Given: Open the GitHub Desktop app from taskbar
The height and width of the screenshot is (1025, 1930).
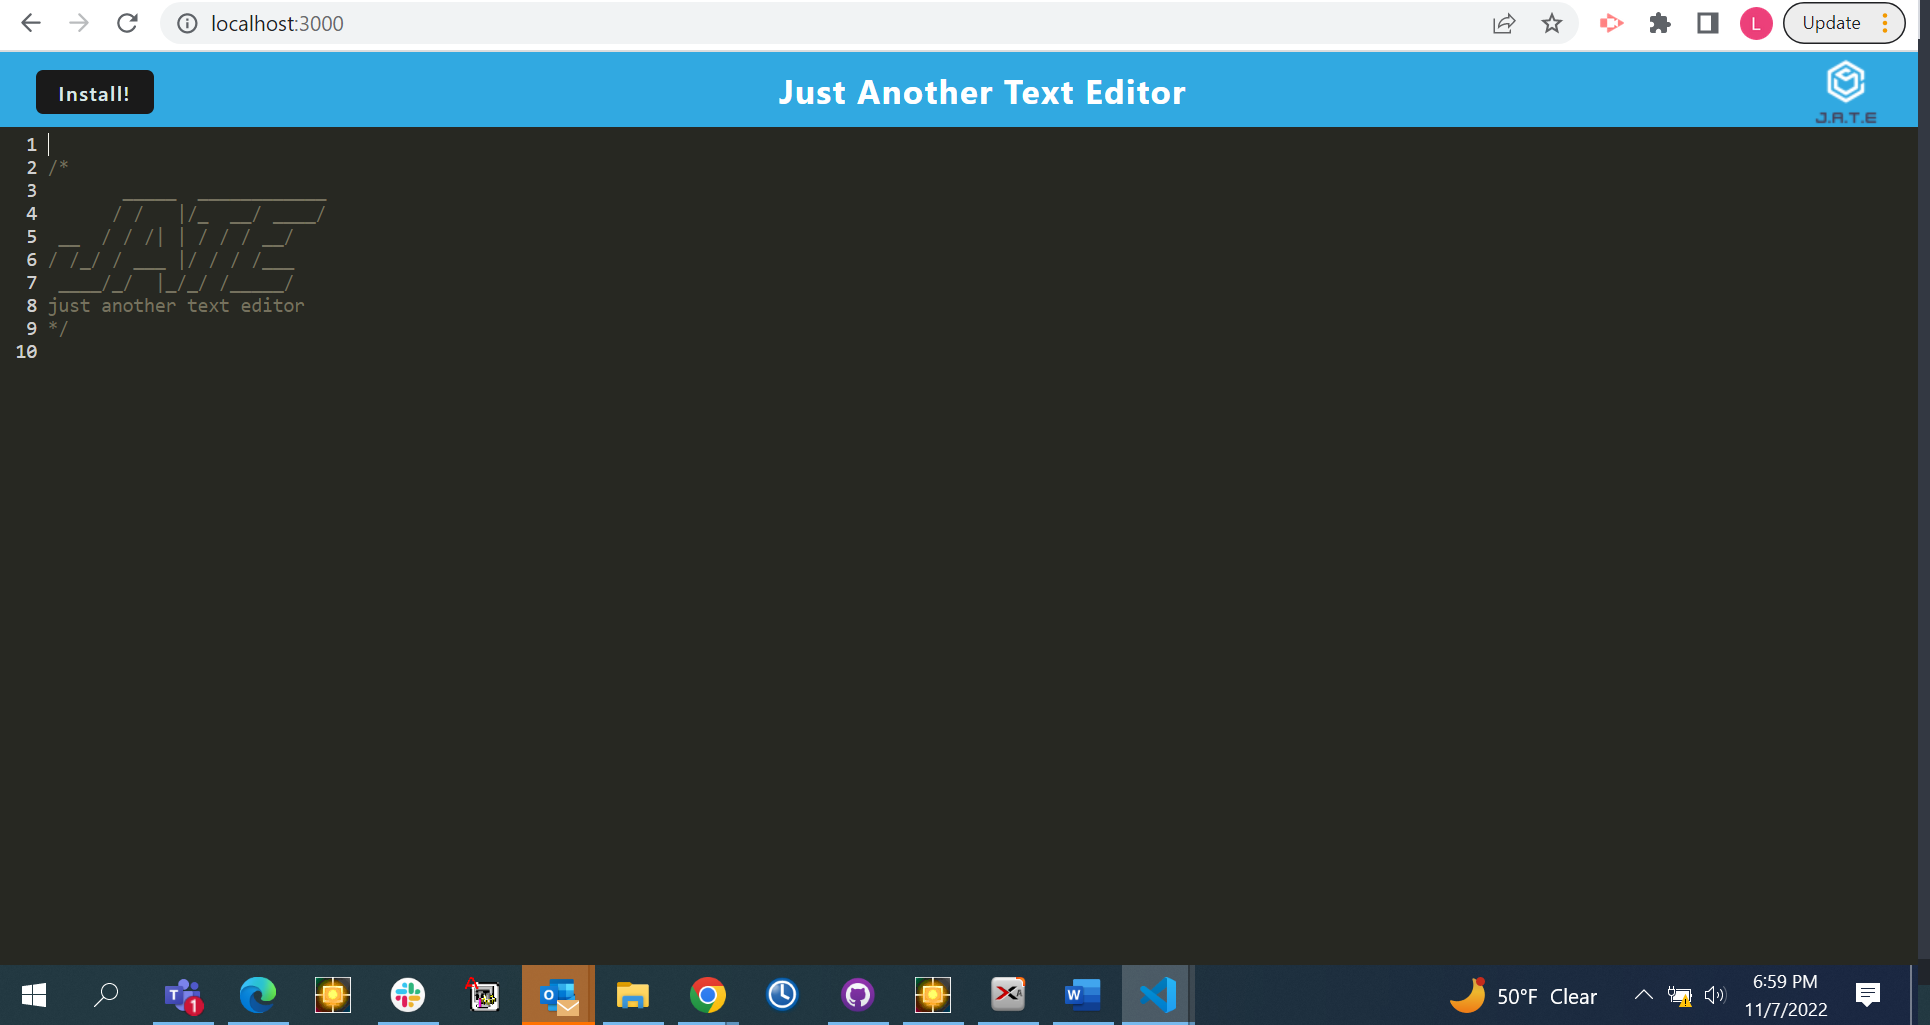Looking at the screenshot, I should 857,995.
